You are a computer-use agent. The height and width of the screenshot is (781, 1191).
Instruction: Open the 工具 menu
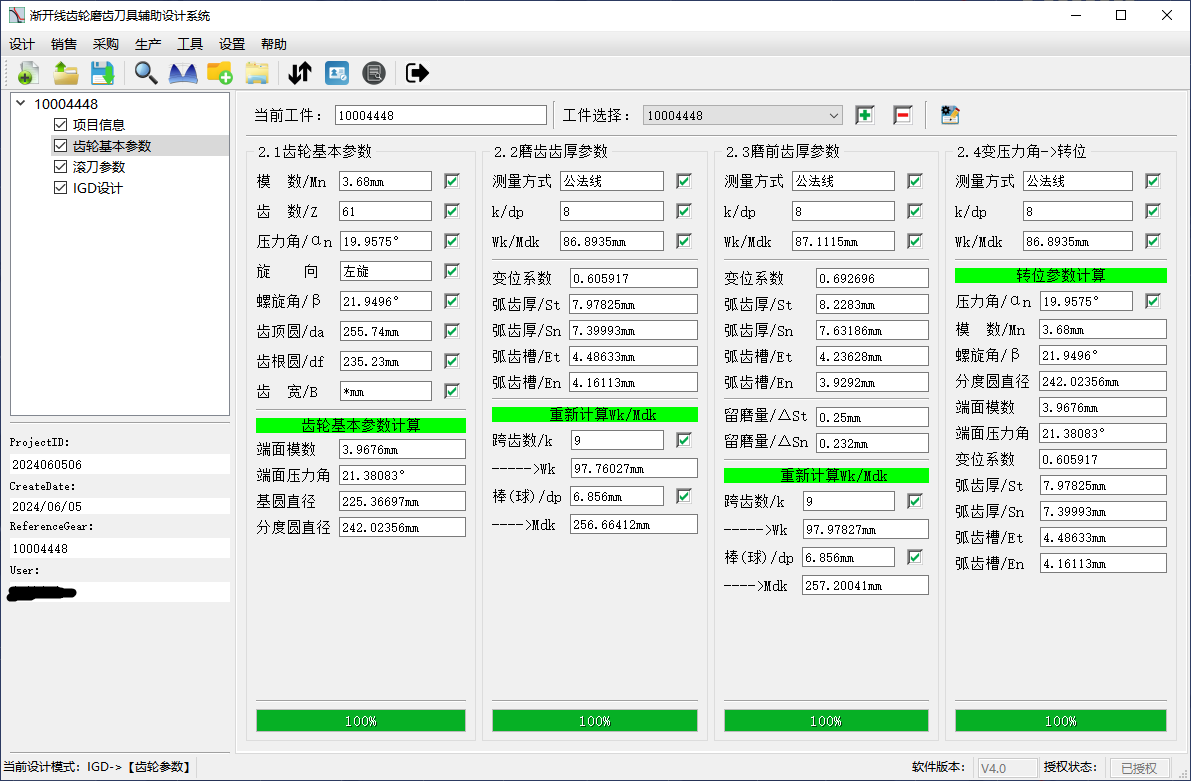pyautogui.click(x=190, y=44)
